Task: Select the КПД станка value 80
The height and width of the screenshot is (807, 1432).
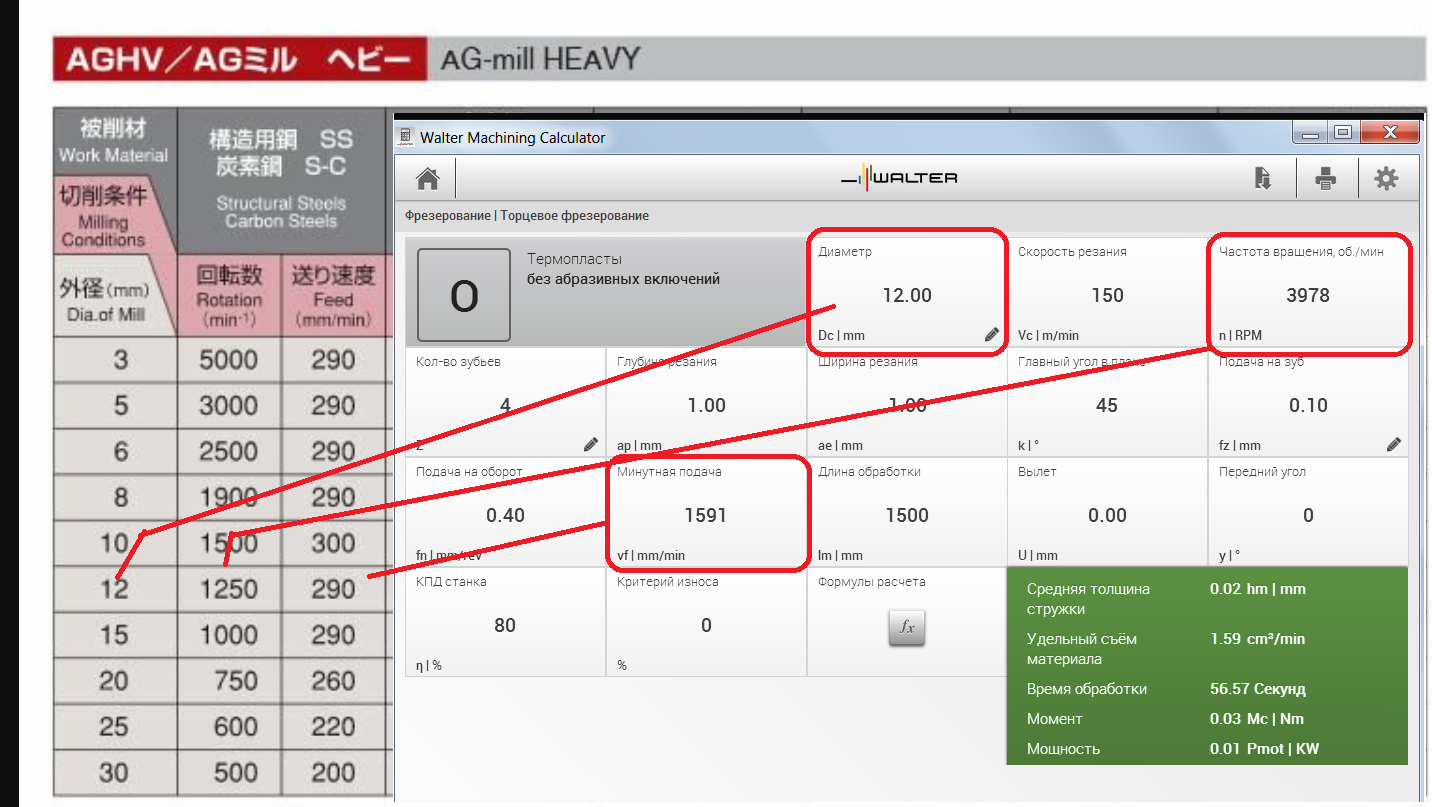Action: coord(505,625)
